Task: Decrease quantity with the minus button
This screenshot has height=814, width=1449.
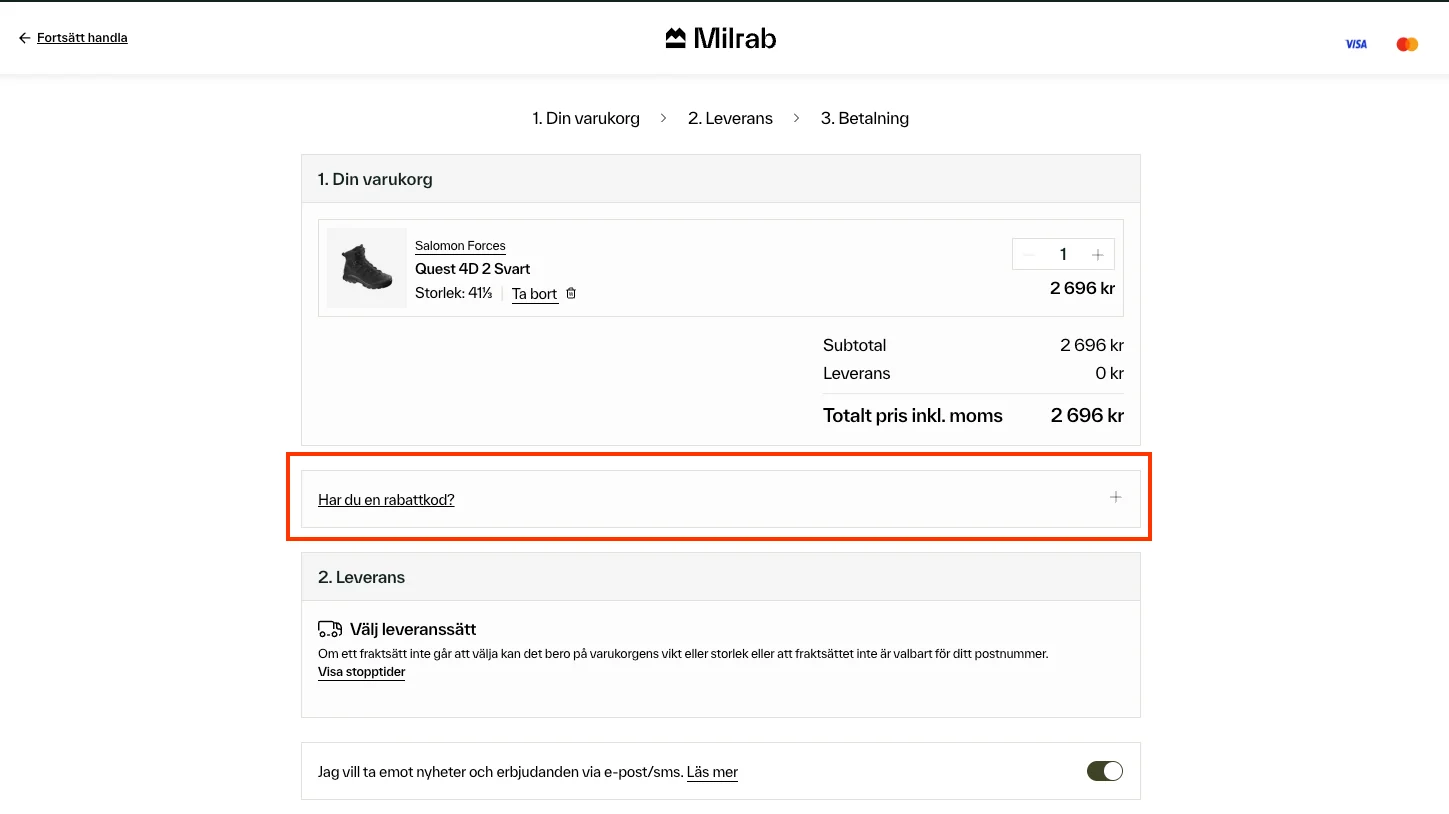Action: click(x=1028, y=255)
